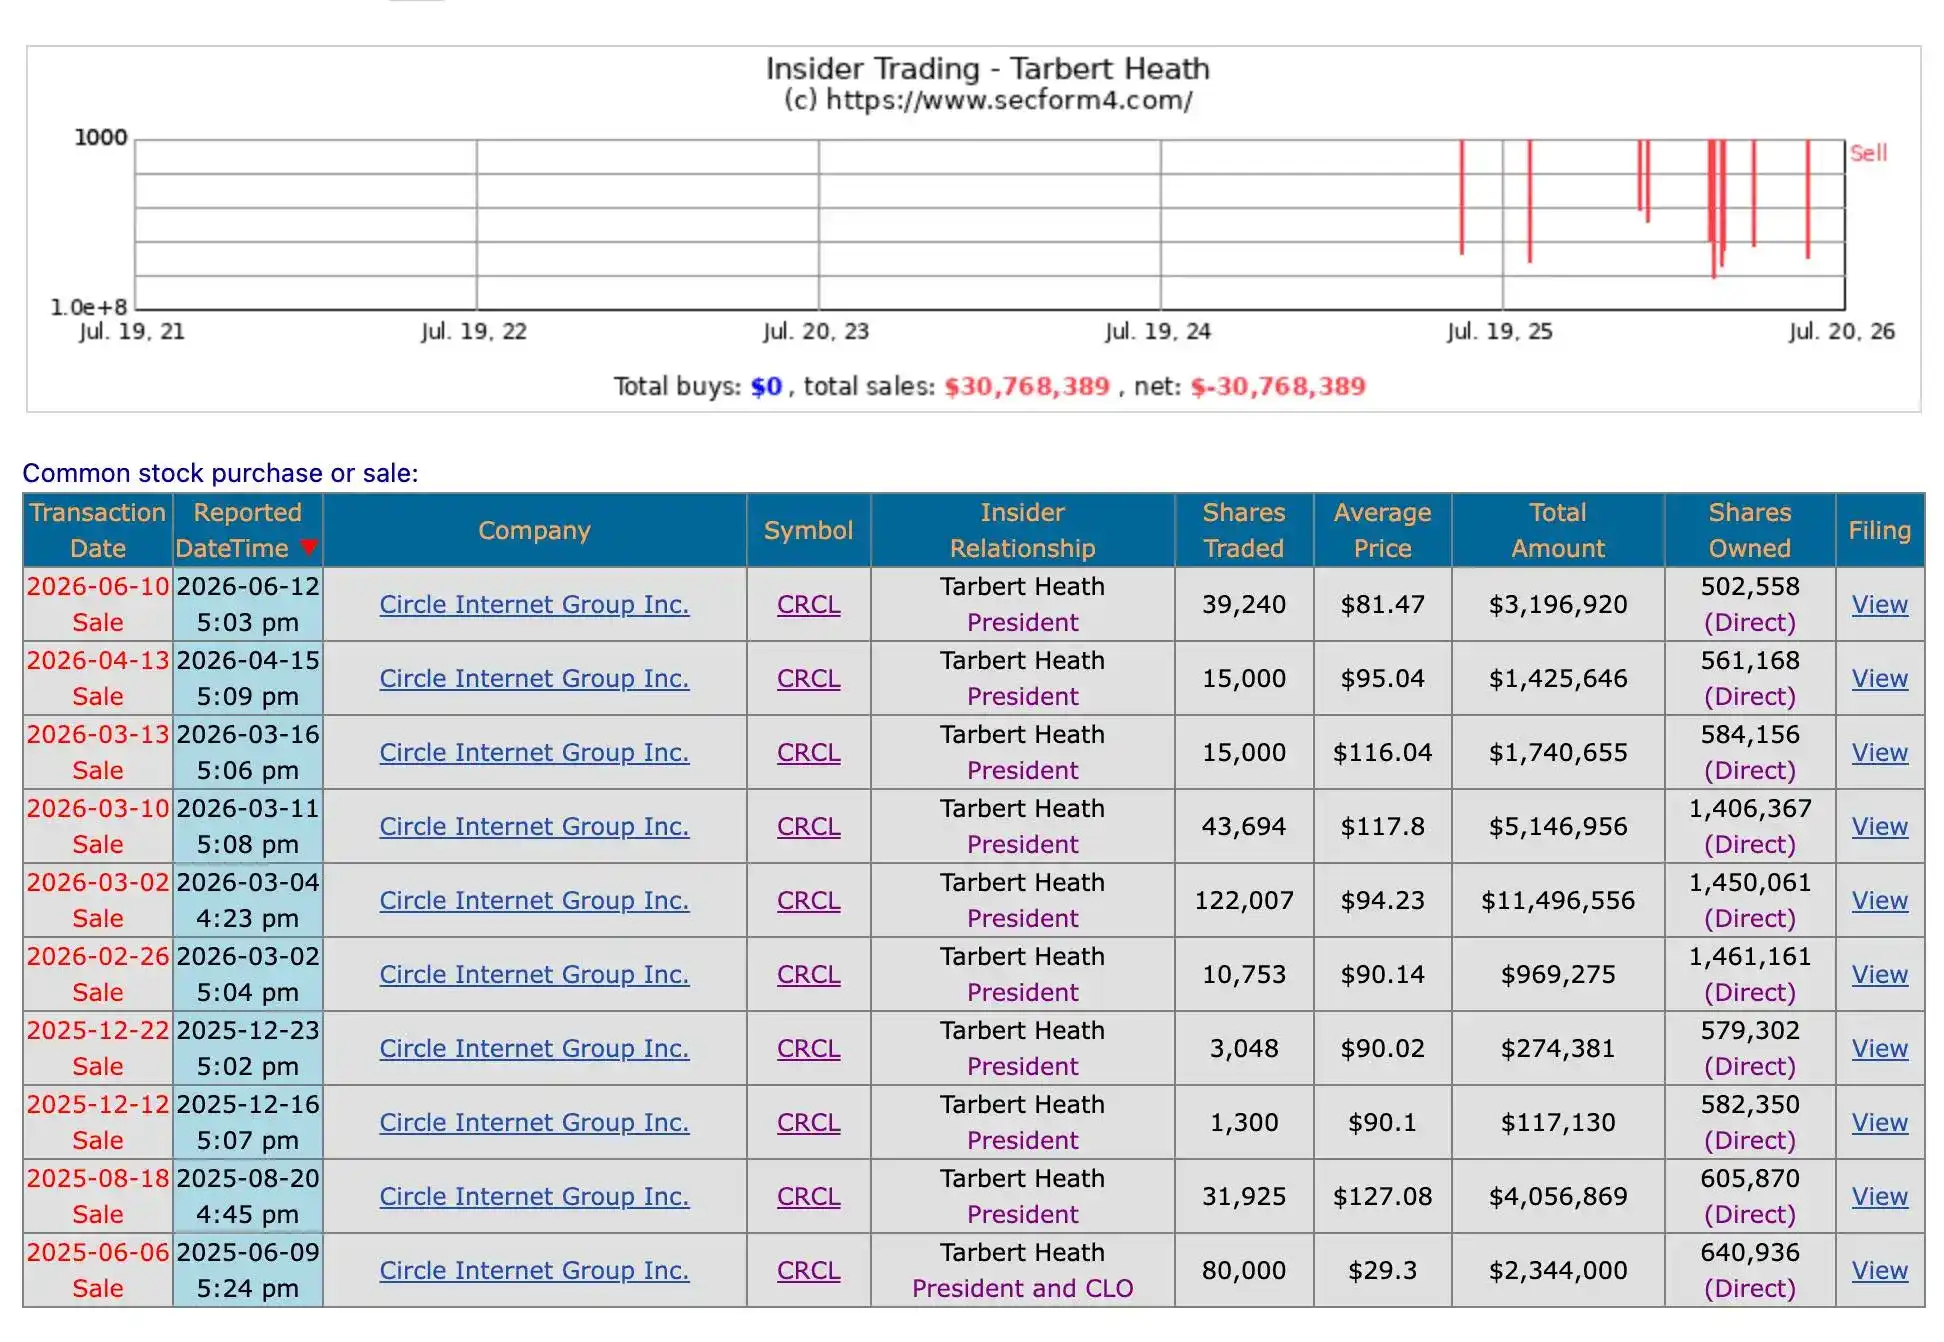
Task: View filing for the 2026-04-13 sale
Action: (1879, 678)
